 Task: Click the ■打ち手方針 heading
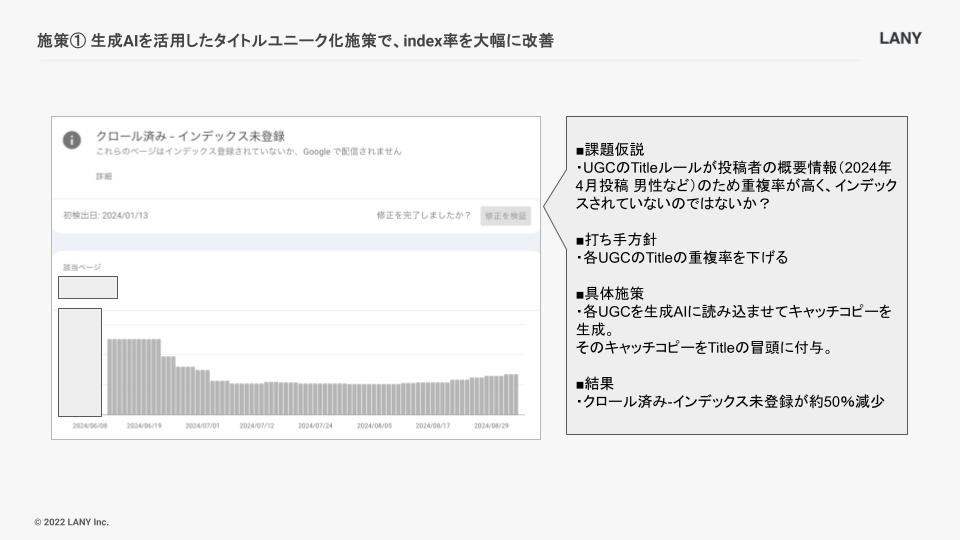point(616,239)
